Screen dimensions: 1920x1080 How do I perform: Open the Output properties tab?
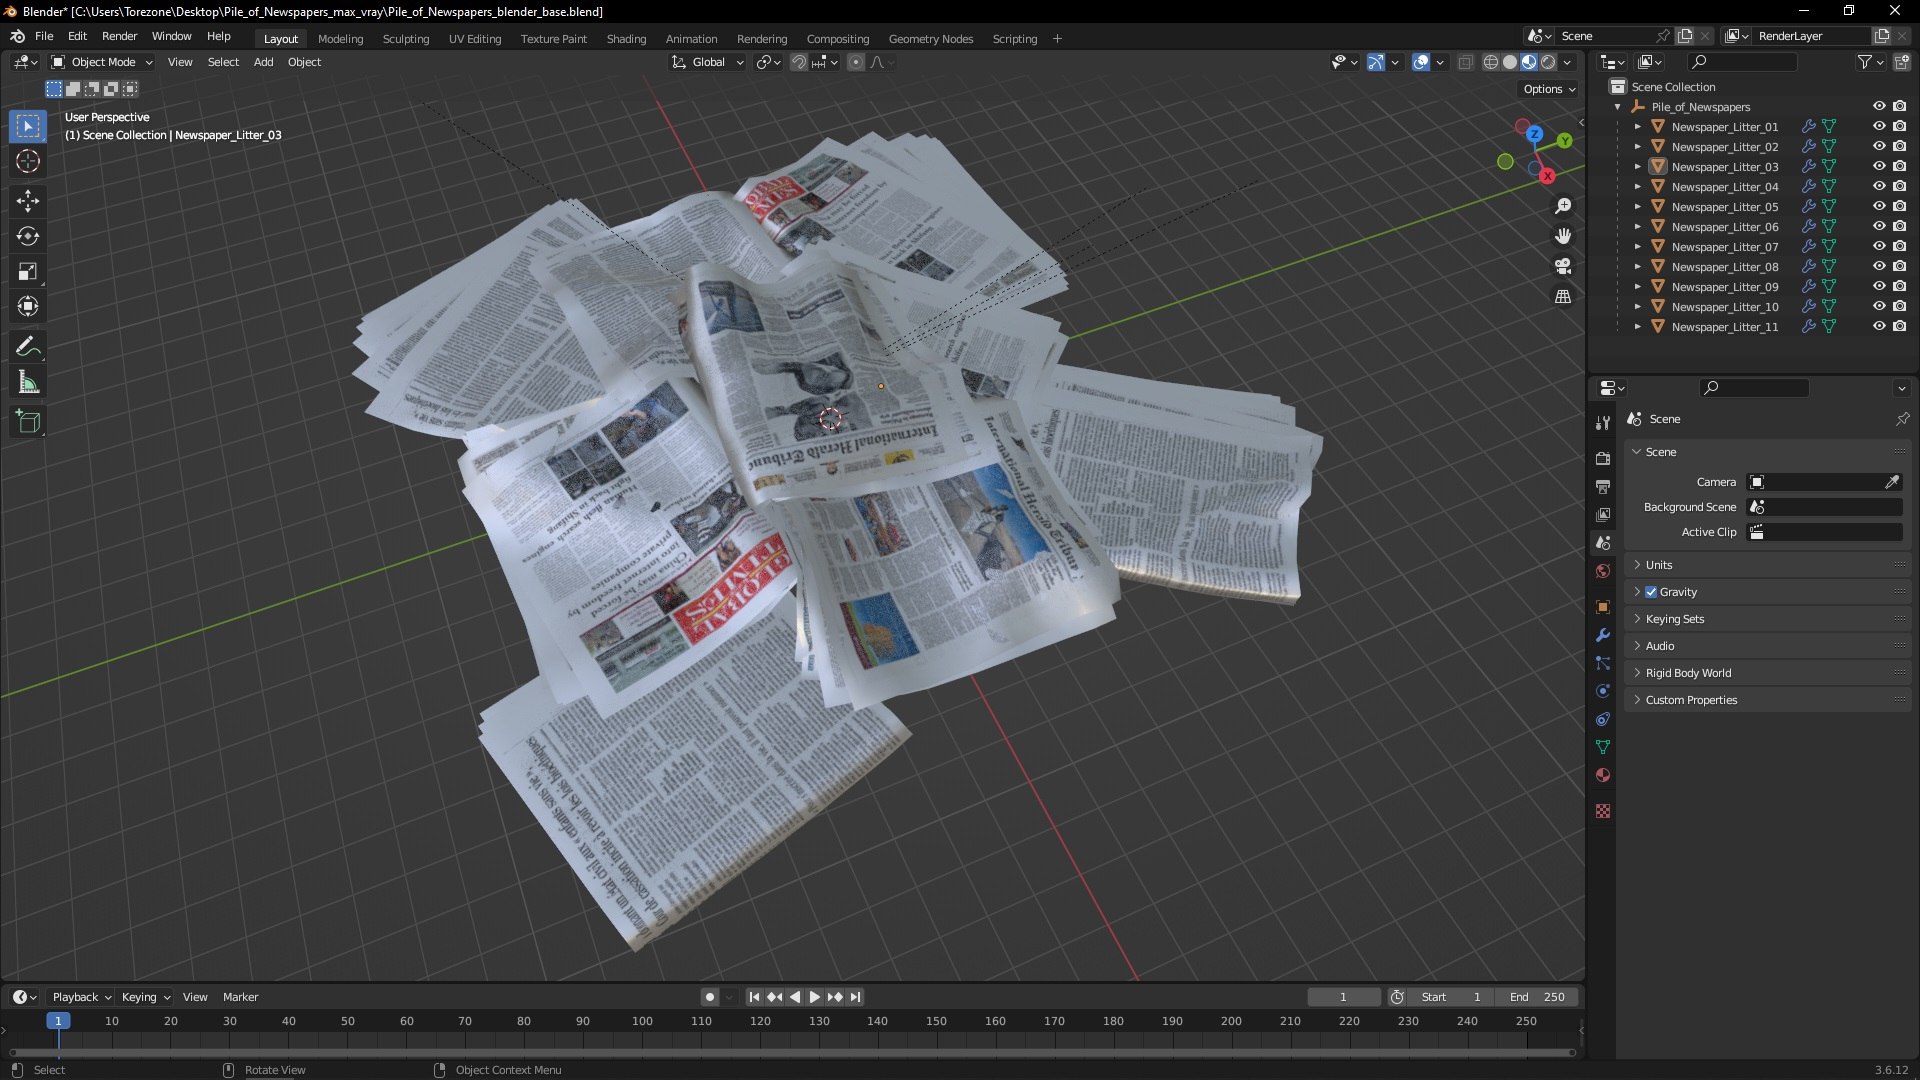(1603, 487)
